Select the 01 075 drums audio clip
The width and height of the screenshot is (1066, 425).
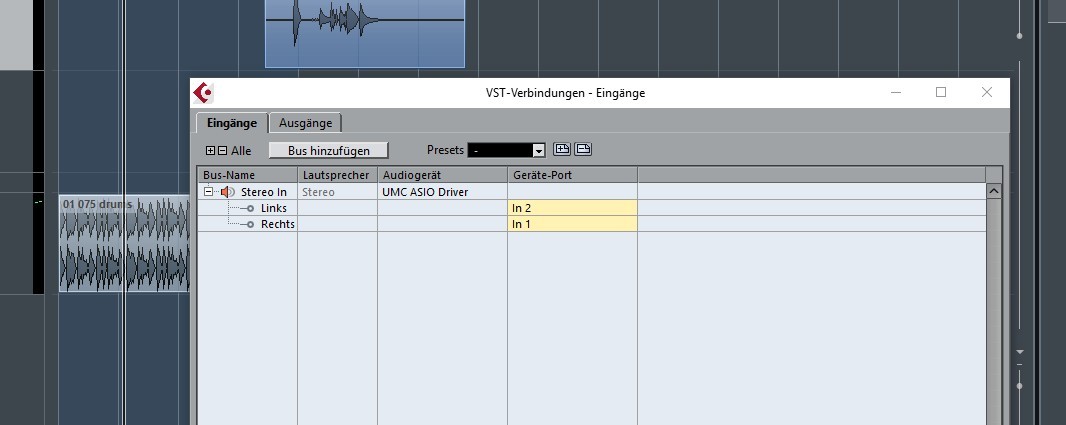pos(124,243)
